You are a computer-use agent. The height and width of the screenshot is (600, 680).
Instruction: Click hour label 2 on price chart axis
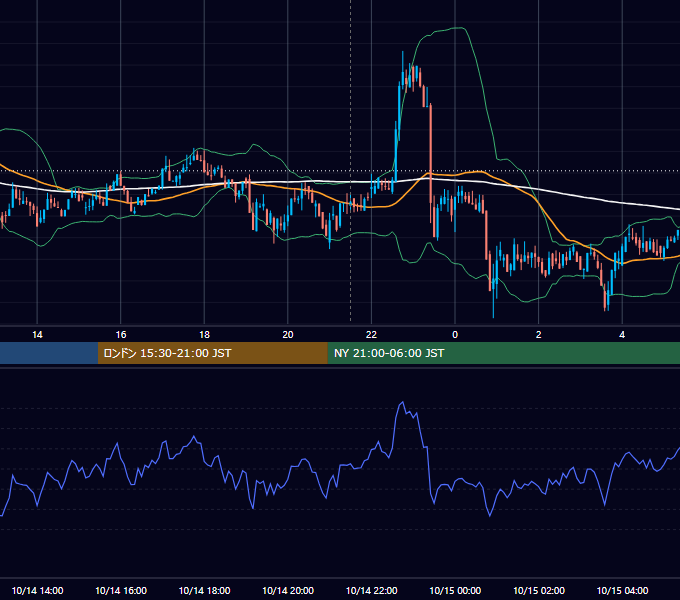click(539, 335)
